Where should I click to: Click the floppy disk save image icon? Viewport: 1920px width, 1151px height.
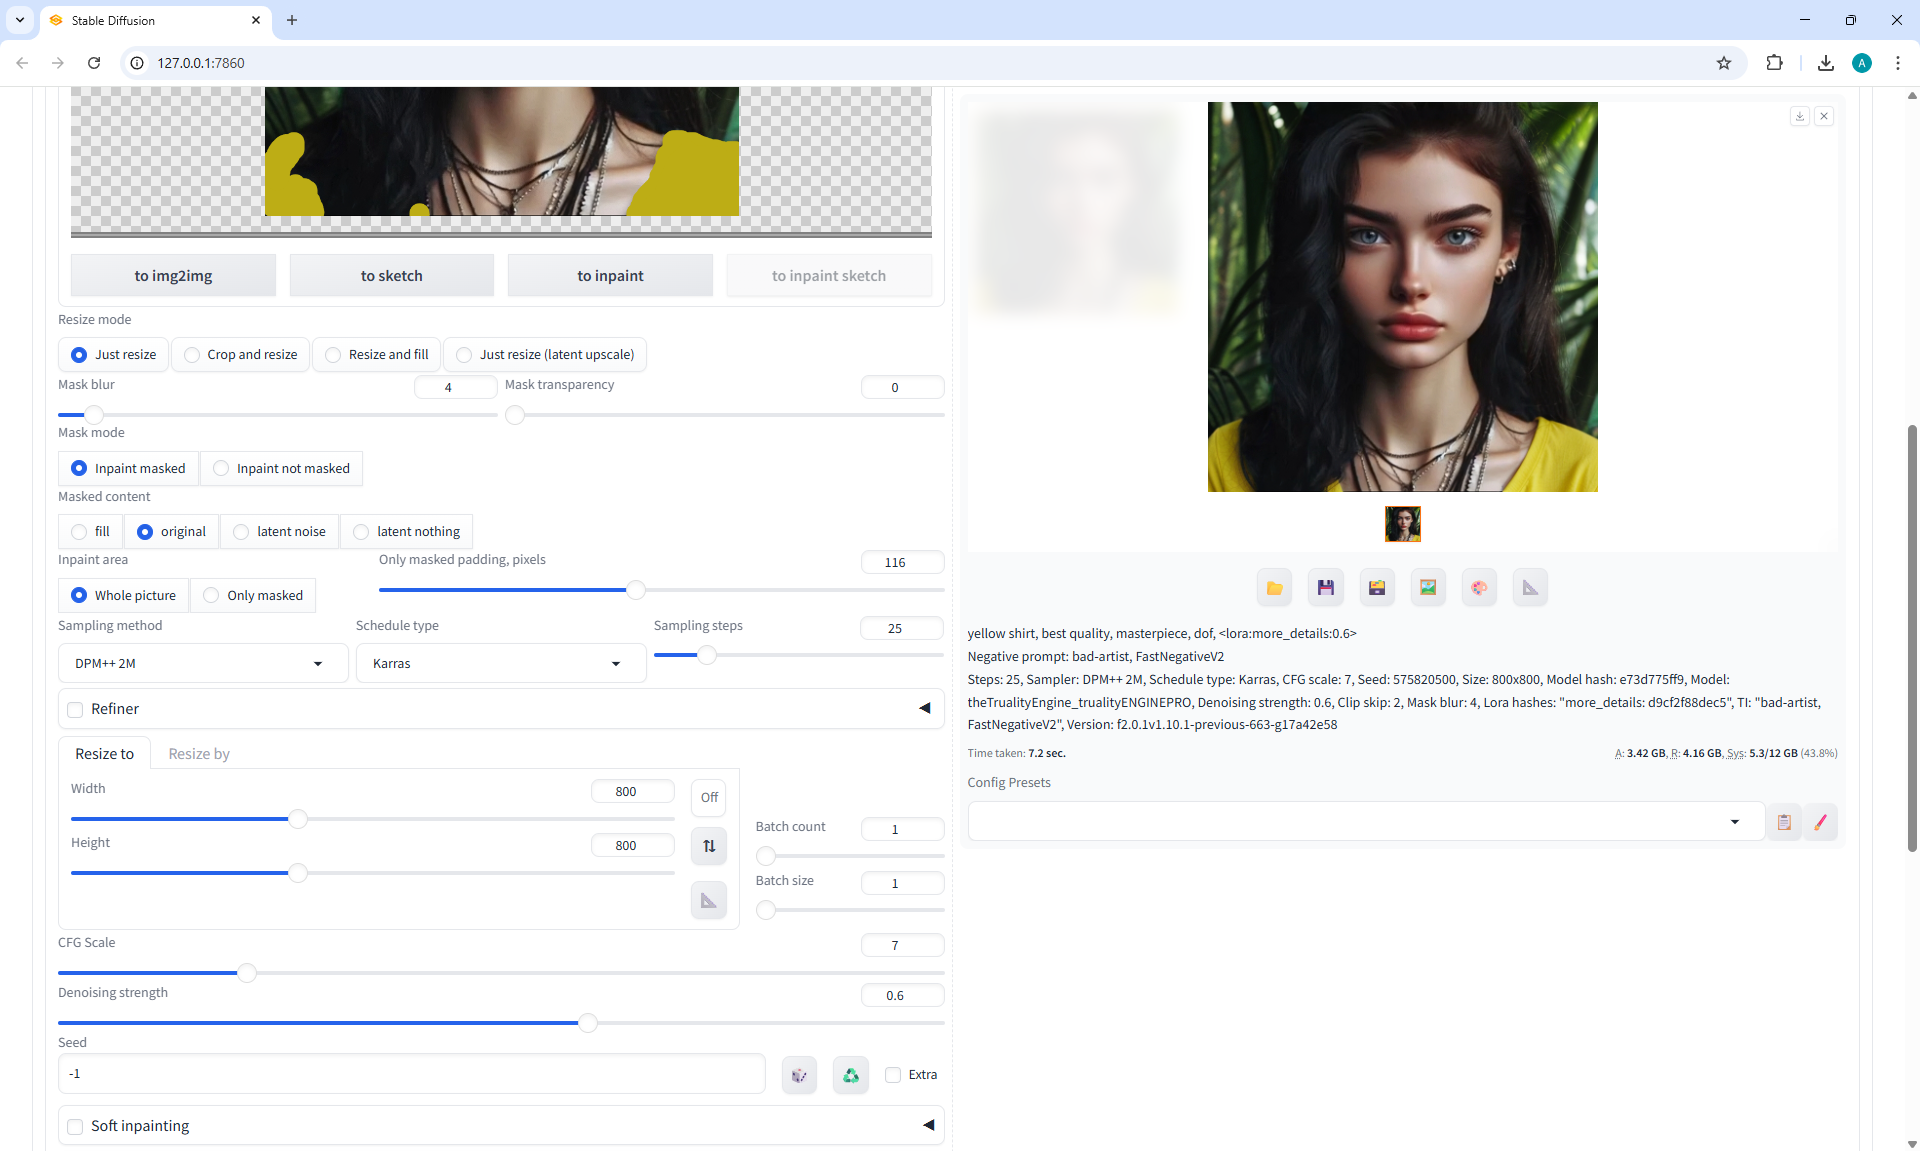pyautogui.click(x=1325, y=588)
